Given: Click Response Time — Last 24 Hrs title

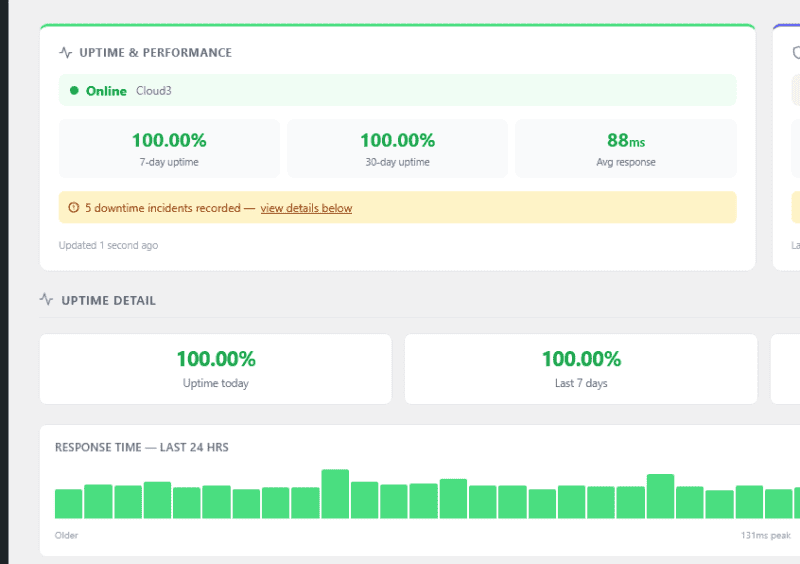Looking at the screenshot, I should pyautogui.click(x=142, y=447).
